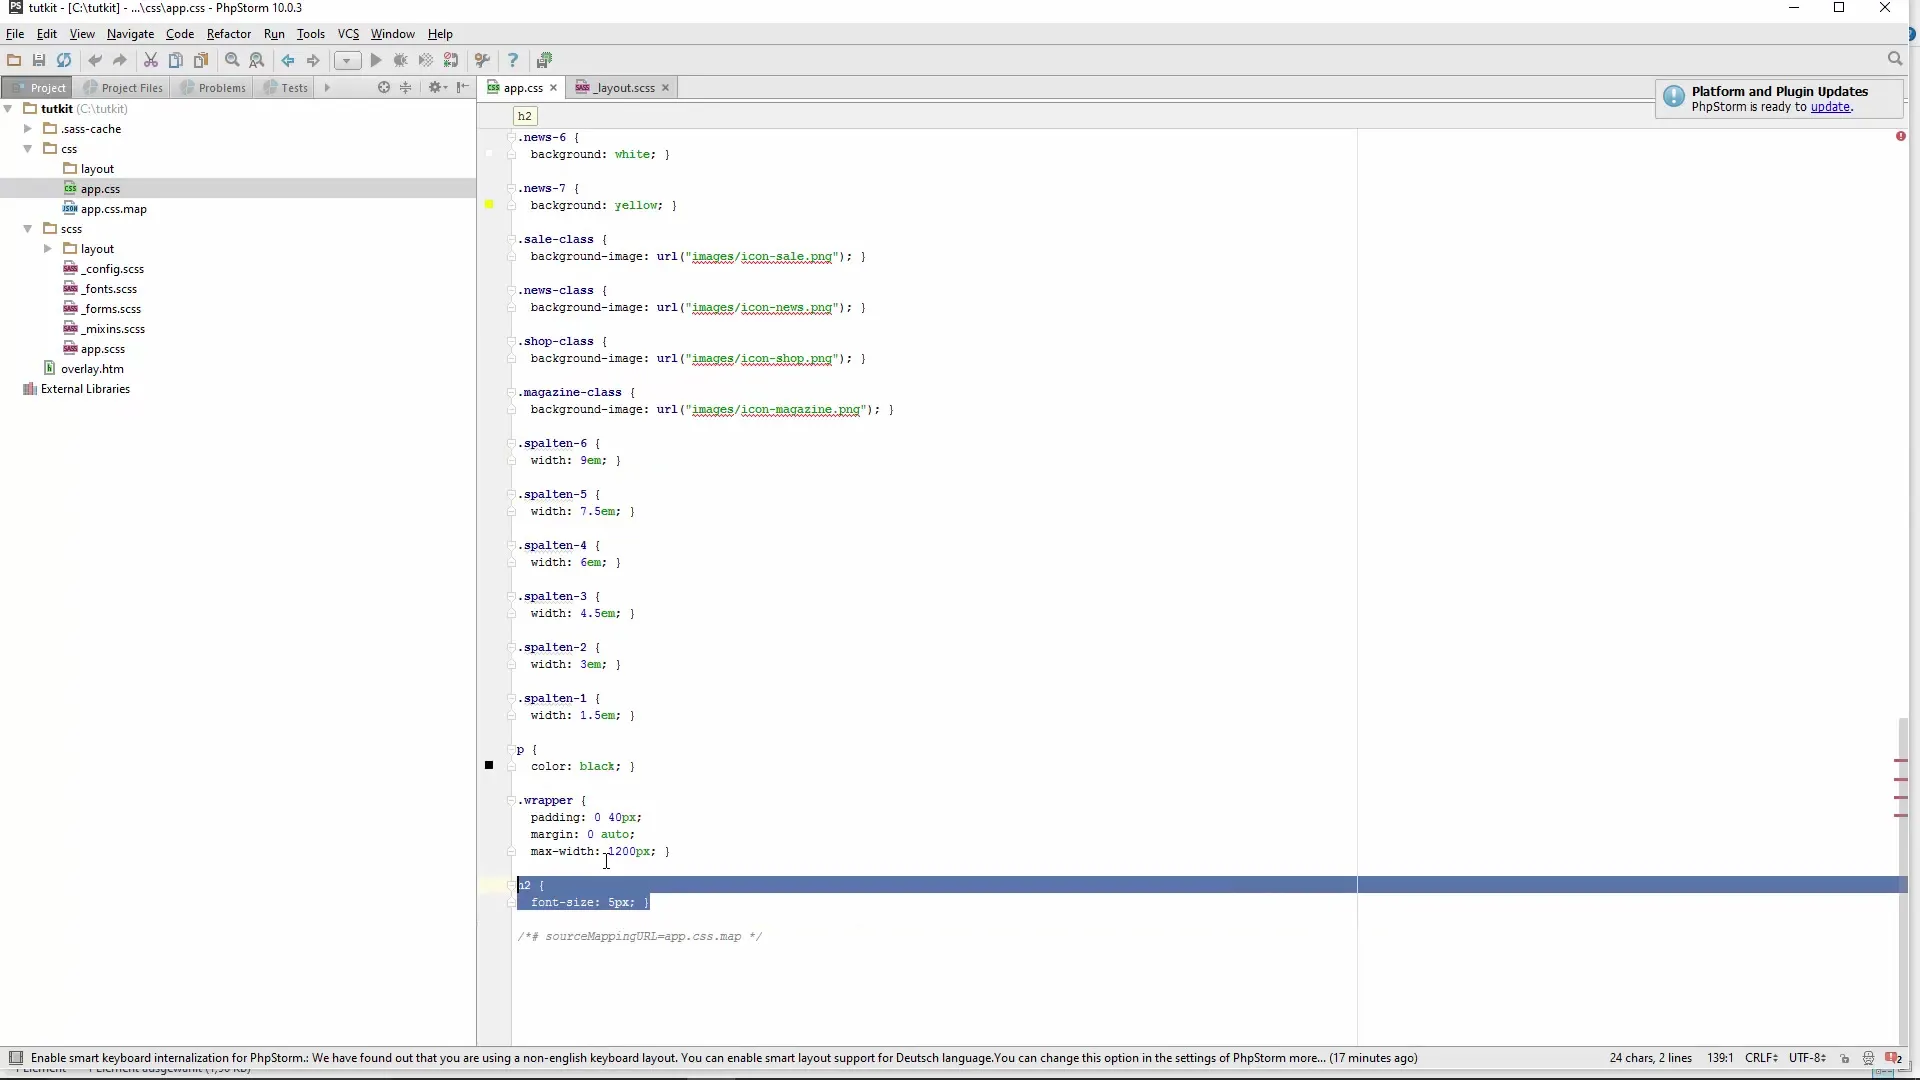The image size is (1920, 1080).
Task: Click the Collapse All icon in project panel
Action: (406, 88)
